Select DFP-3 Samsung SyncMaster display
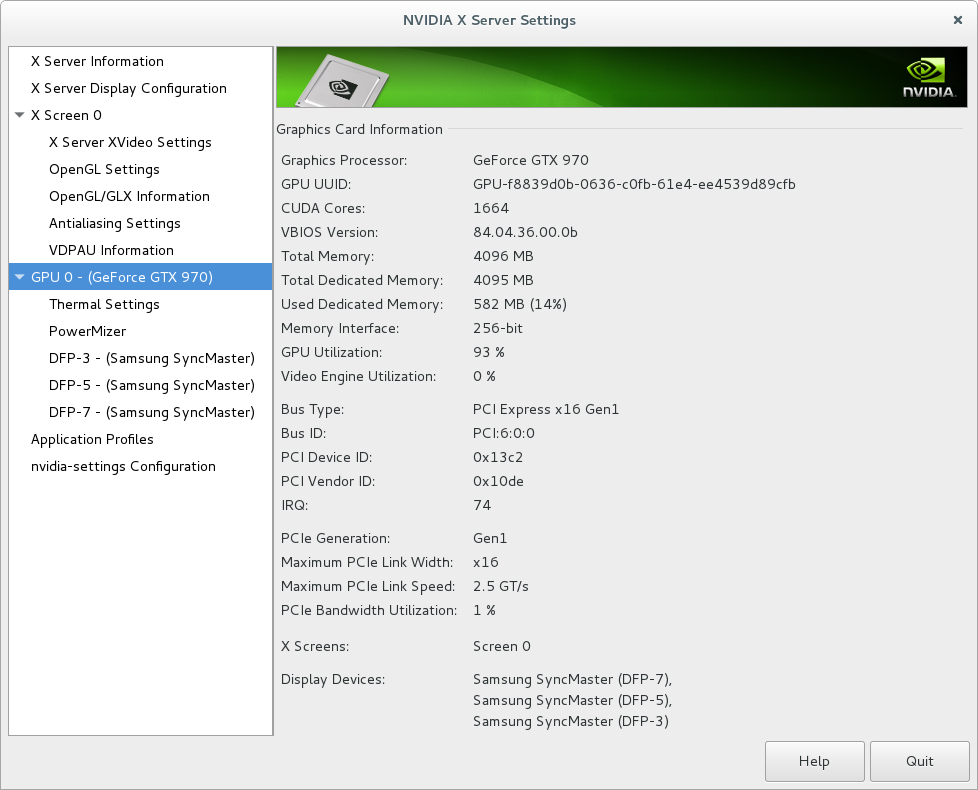978x790 pixels. pos(152,359)
